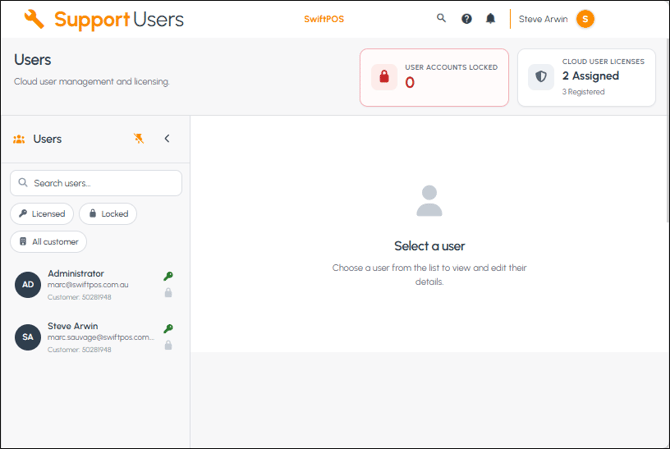Open the search magnifier in top bar
The image size is (670, 449).
pyautogui.click(x=441, y=18)
